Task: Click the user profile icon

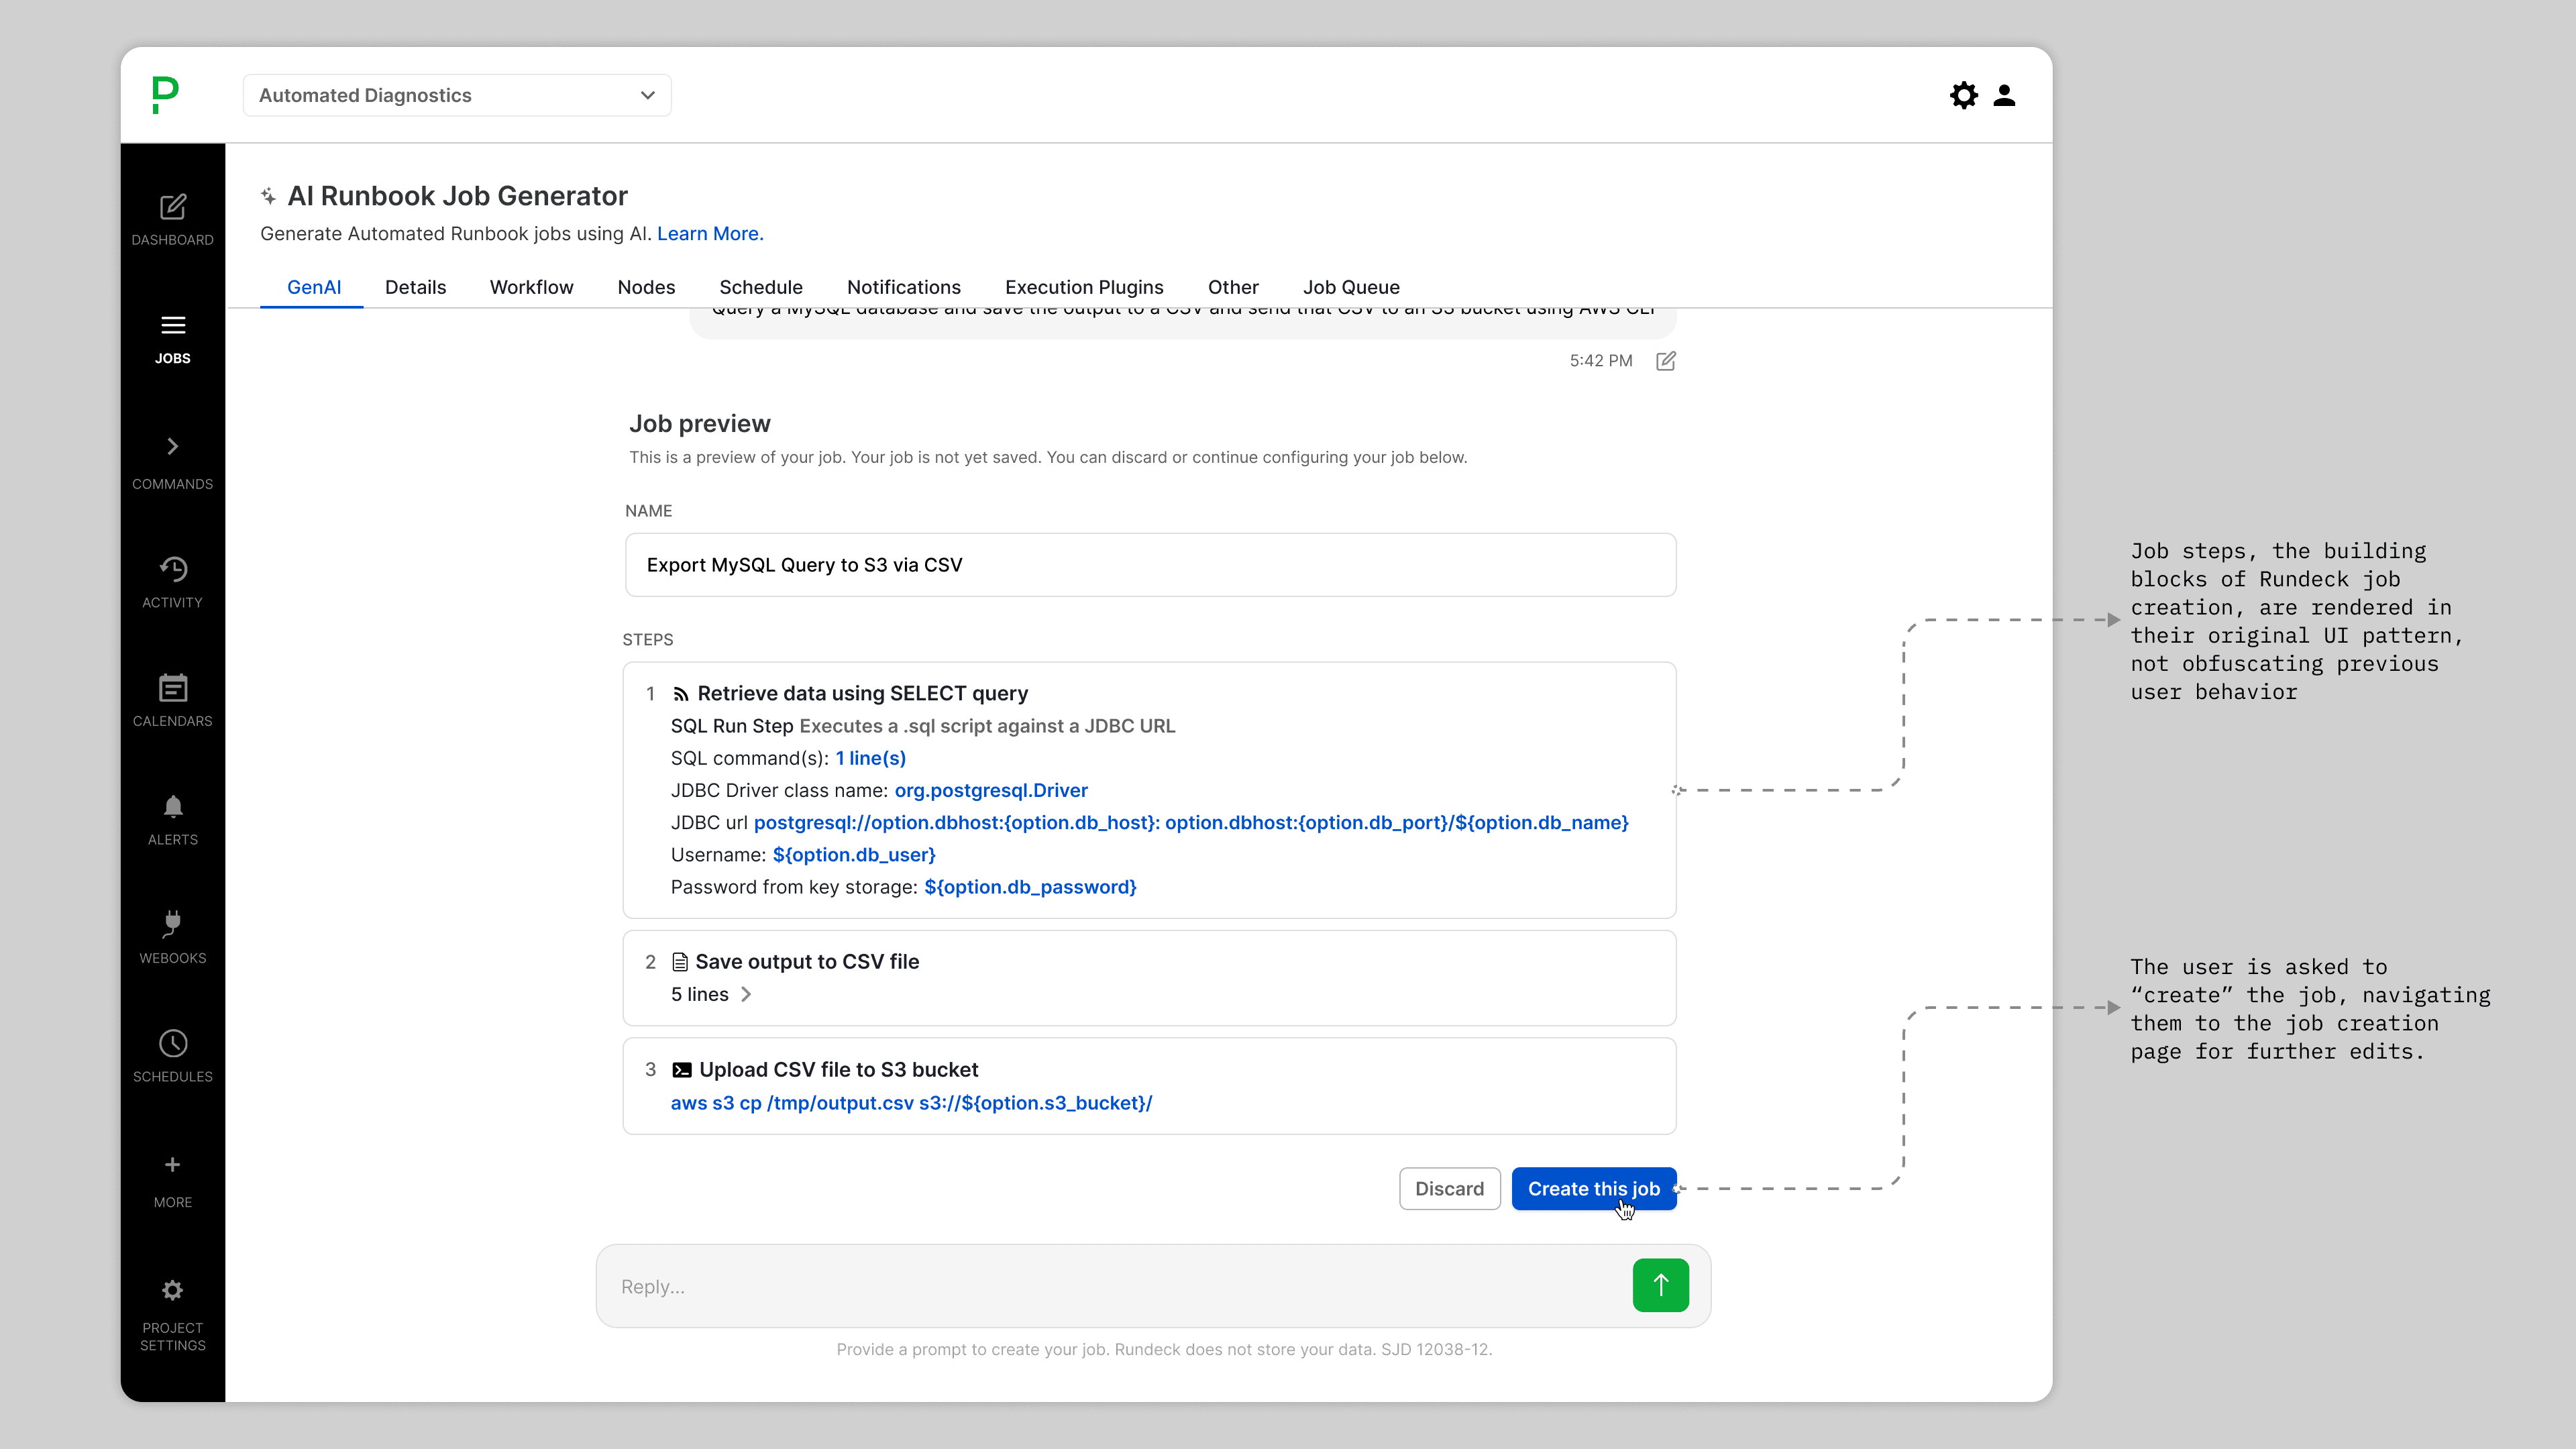Action: pos(2006,95)
